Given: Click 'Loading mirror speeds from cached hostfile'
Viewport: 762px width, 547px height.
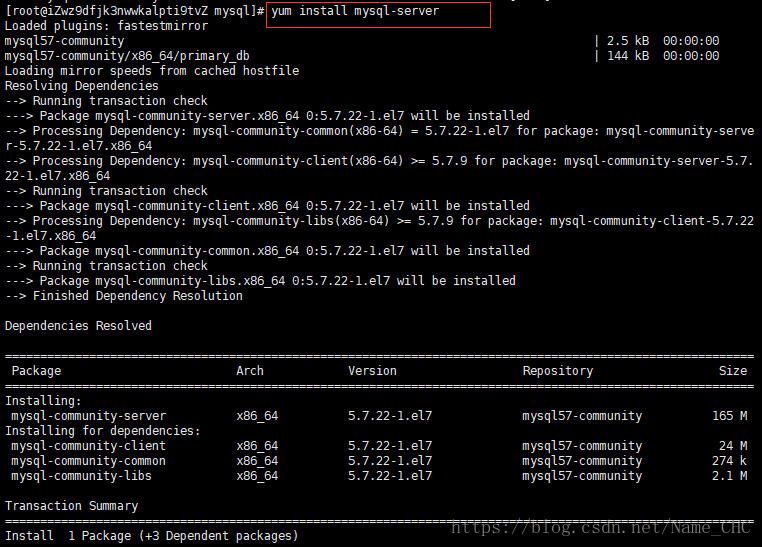Looking at the screenshot, I should 152,71.
